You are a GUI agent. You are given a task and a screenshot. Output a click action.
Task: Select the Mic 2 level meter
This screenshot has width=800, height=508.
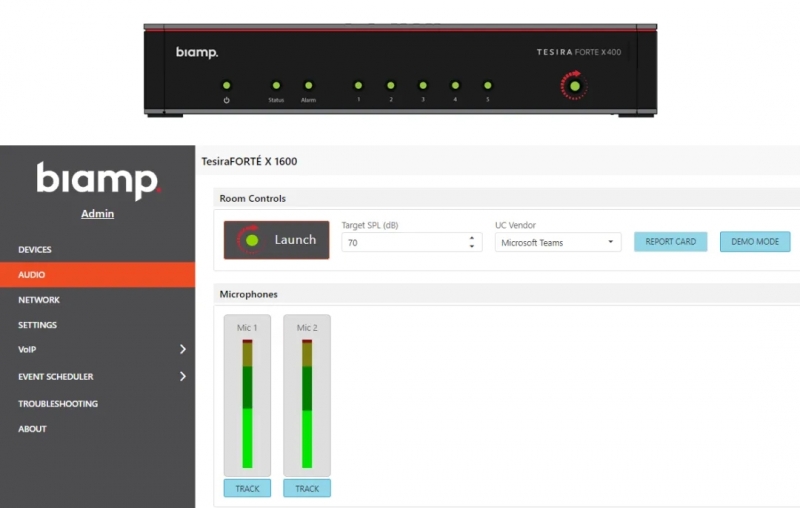click(307, 404)
